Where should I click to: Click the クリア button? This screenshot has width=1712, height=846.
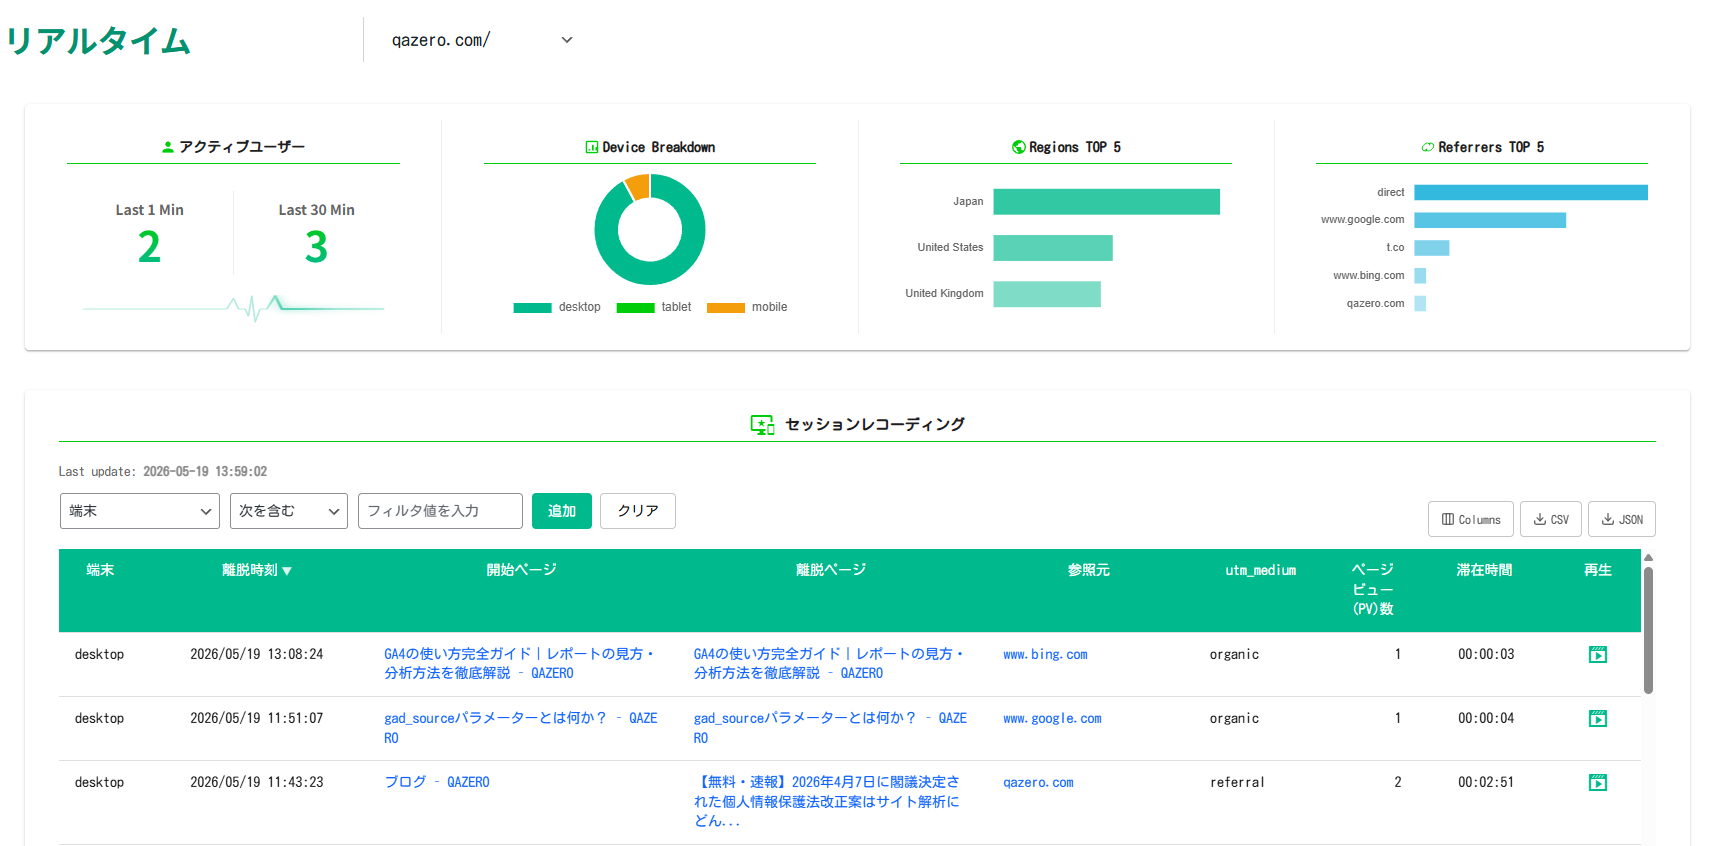[x=638, y=511]
